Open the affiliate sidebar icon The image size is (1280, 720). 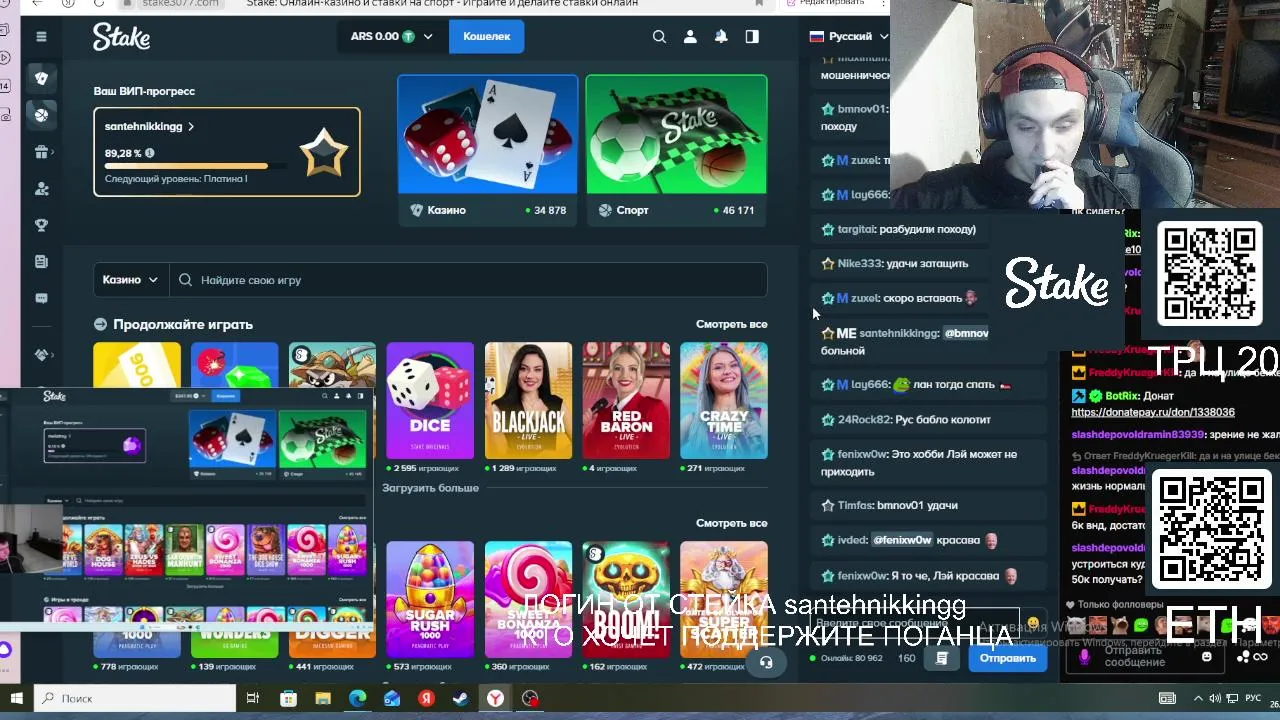41,189
